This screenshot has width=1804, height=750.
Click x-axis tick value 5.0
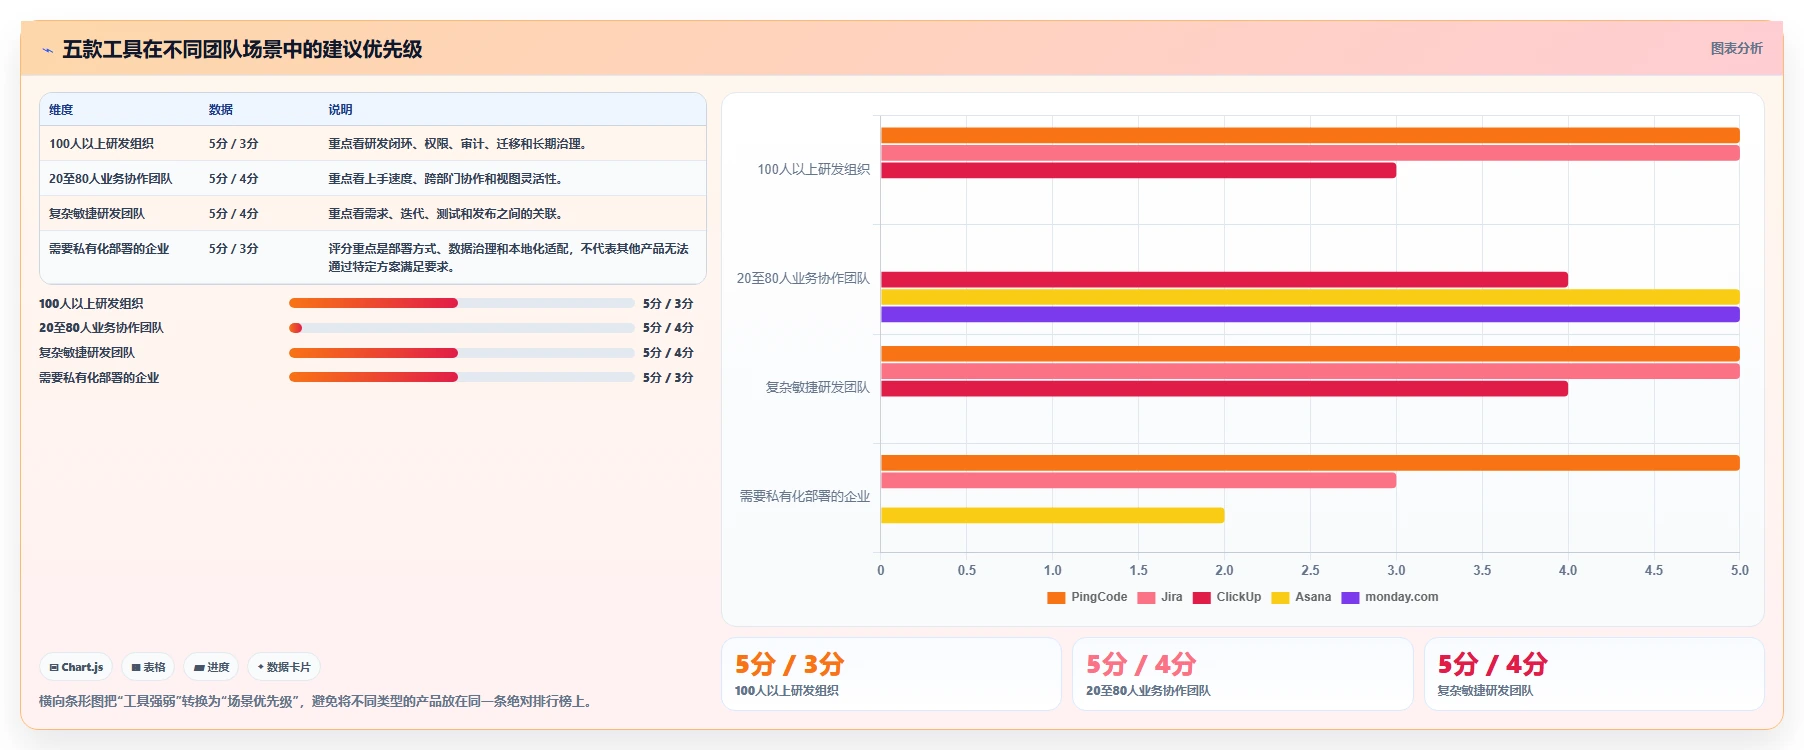point(1740,571)
